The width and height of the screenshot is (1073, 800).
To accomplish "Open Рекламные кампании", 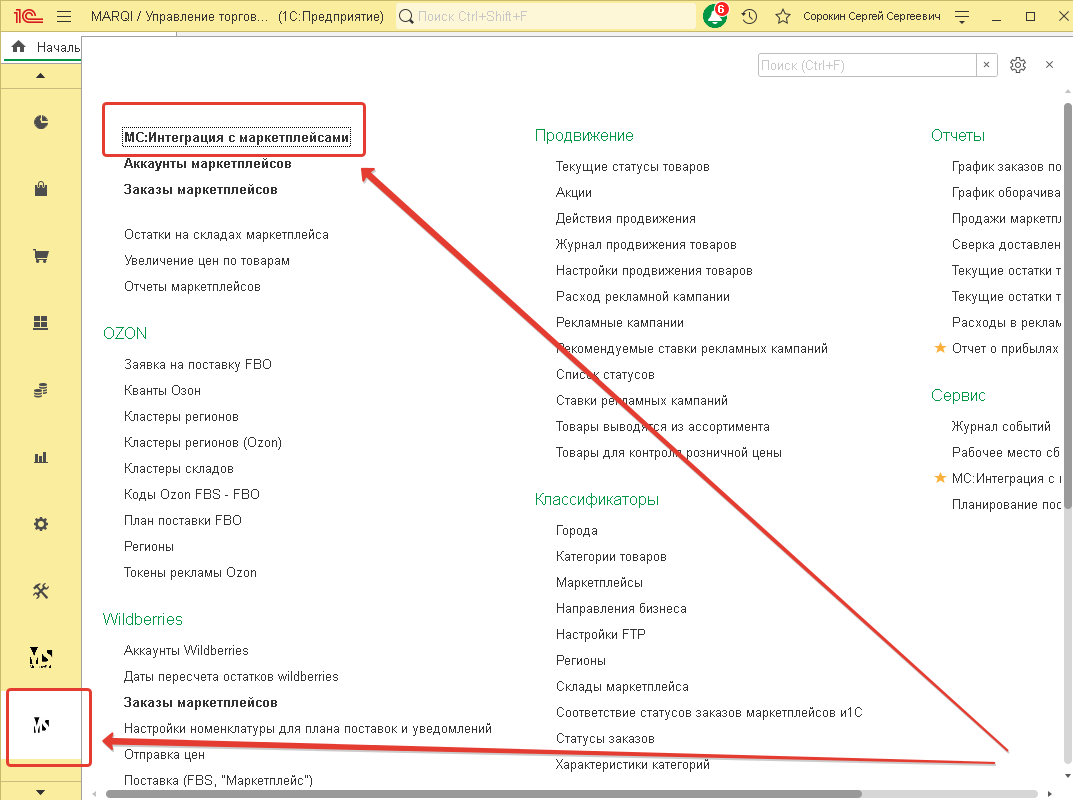I will (620, 322).
